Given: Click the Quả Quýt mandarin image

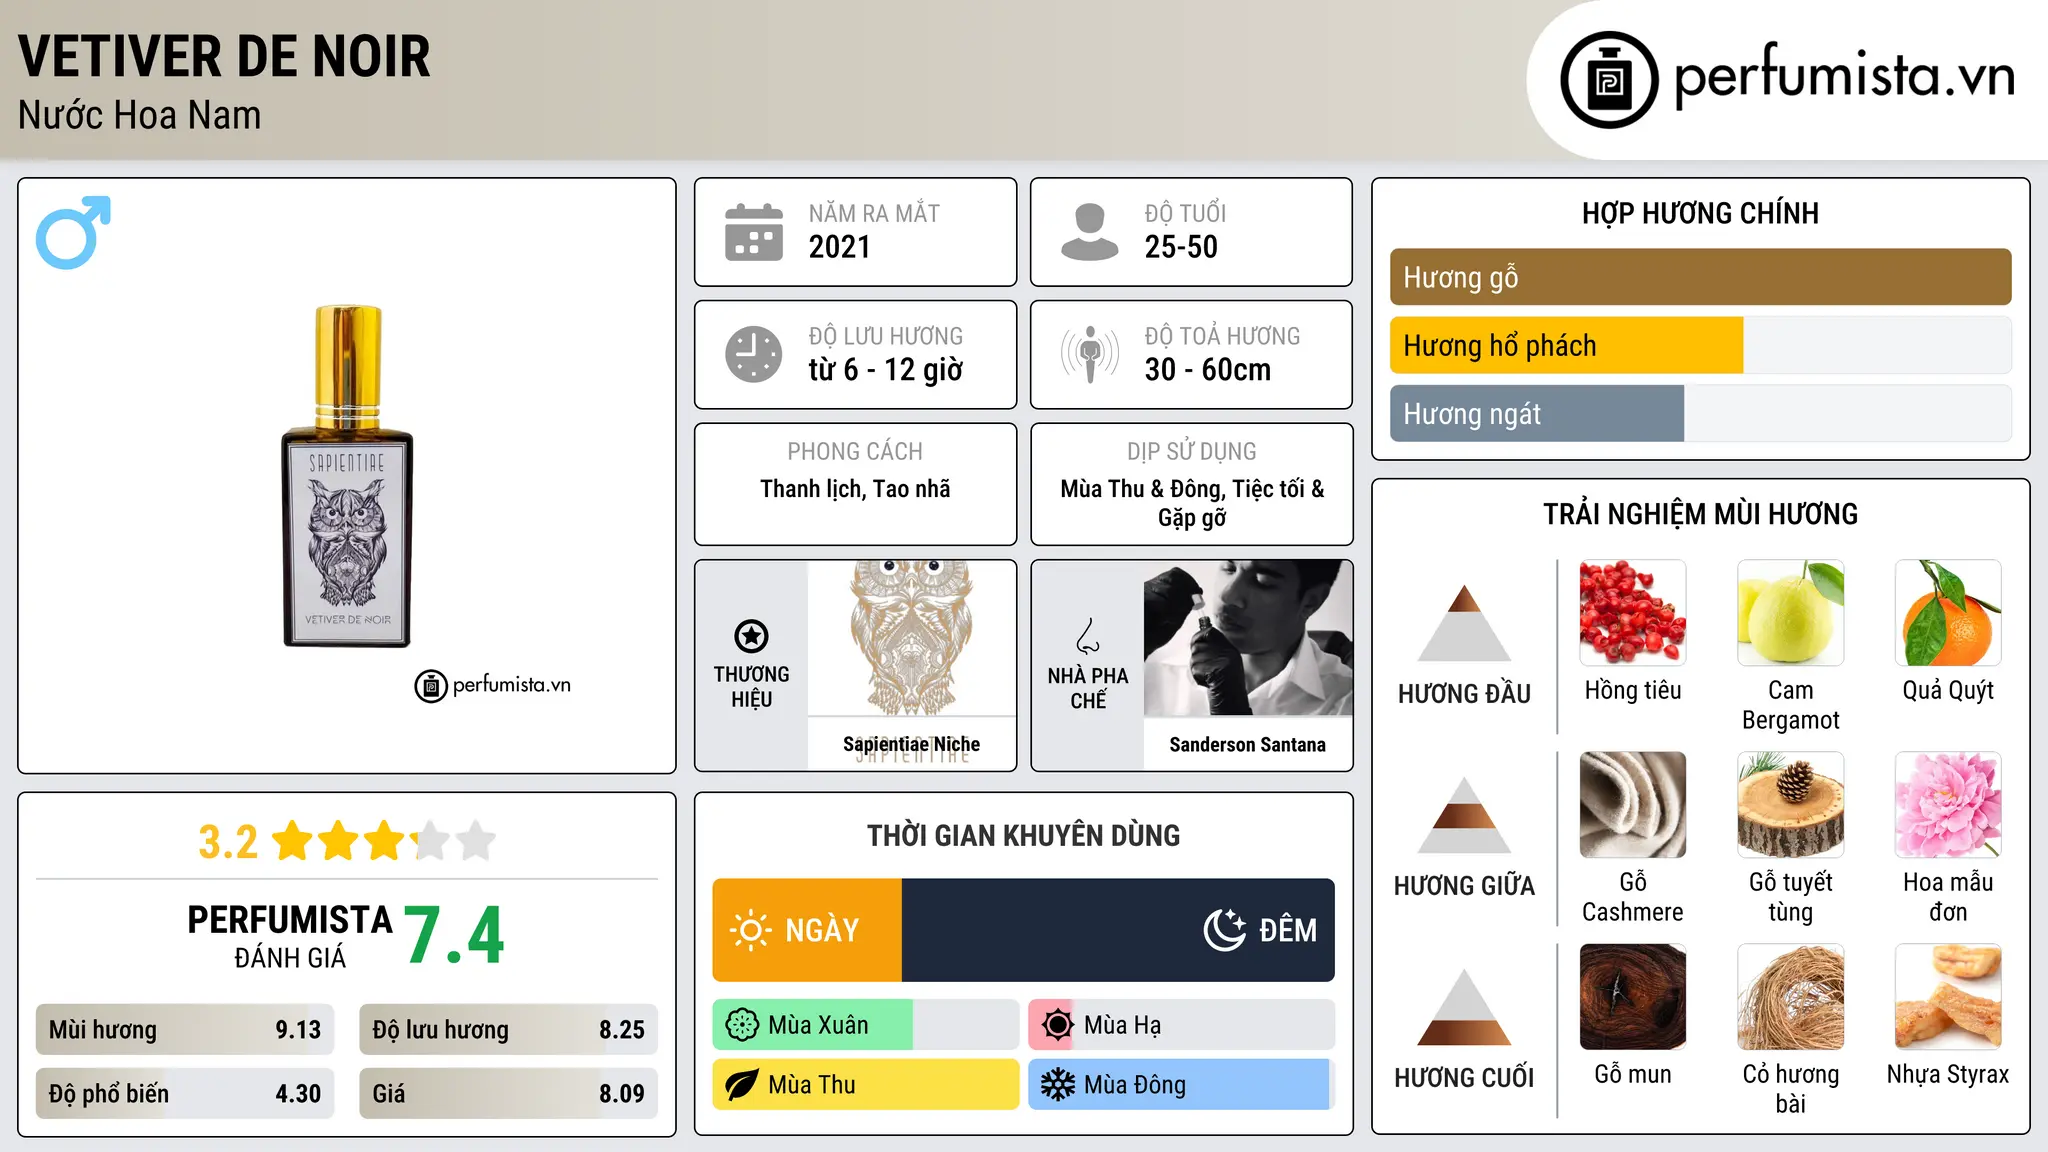Looking at the screenshot, I should click(x=1948, y=613).
